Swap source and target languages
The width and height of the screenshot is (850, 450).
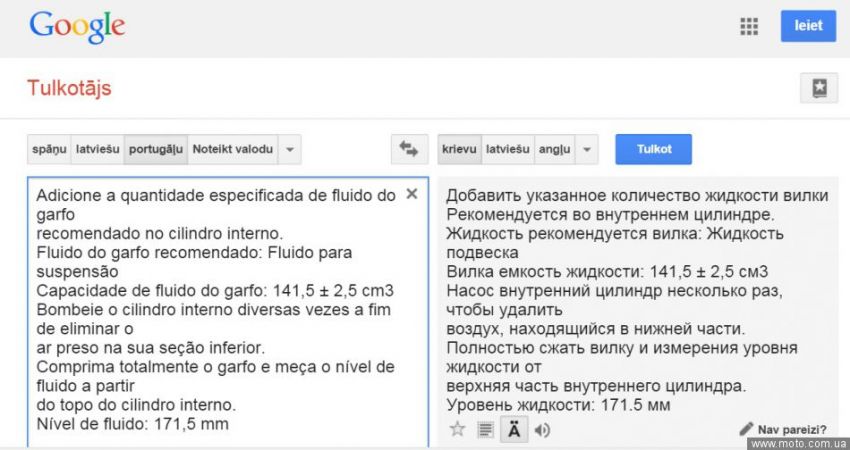coord(409,149)
